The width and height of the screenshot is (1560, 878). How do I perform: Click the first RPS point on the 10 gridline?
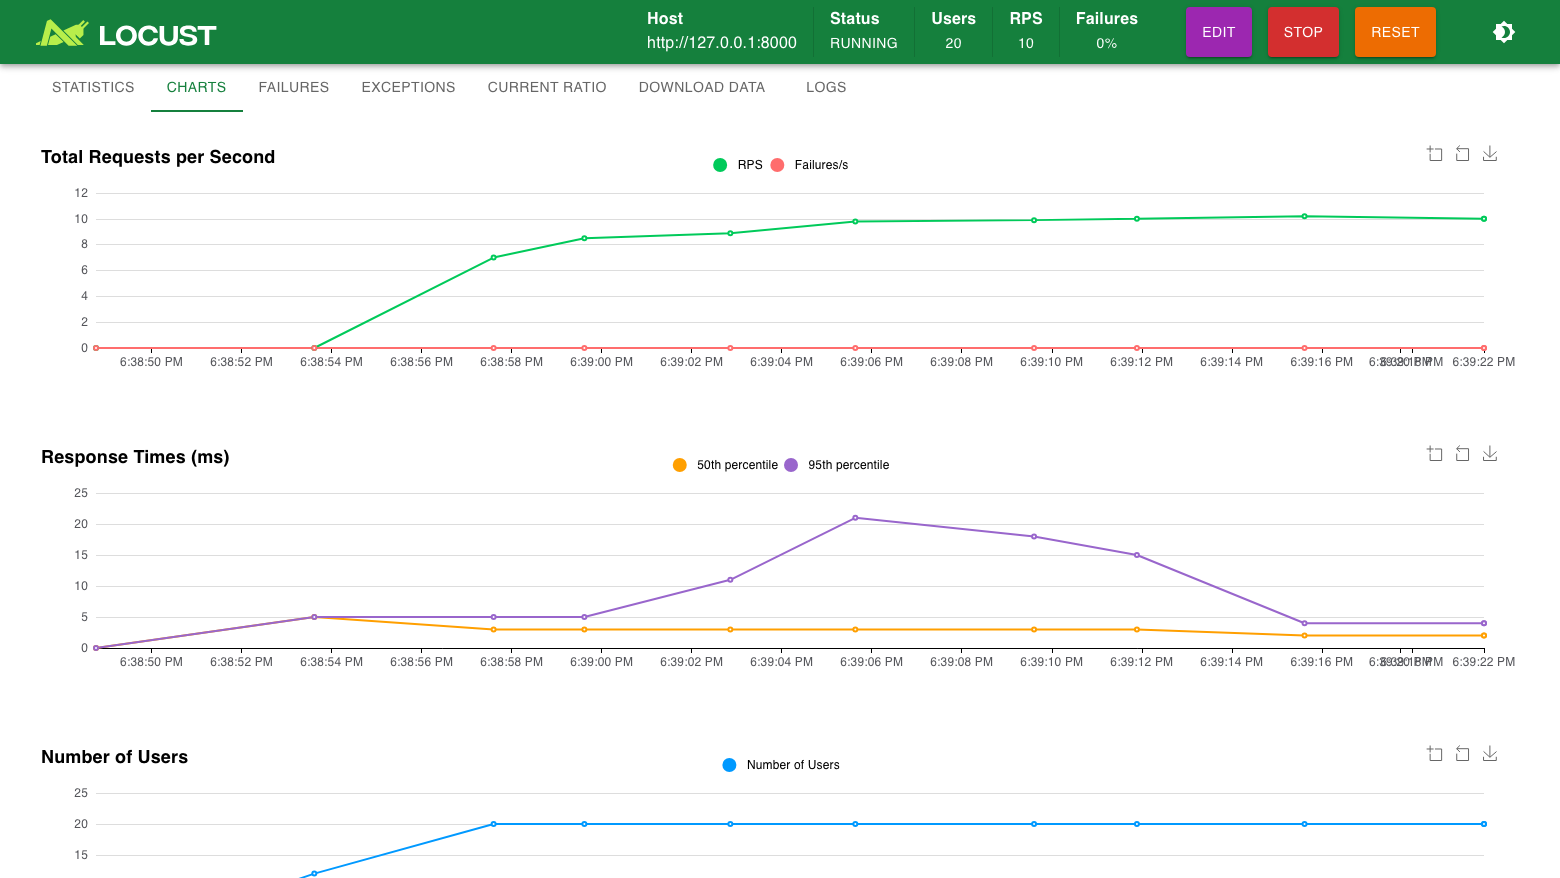(1137, 219)
